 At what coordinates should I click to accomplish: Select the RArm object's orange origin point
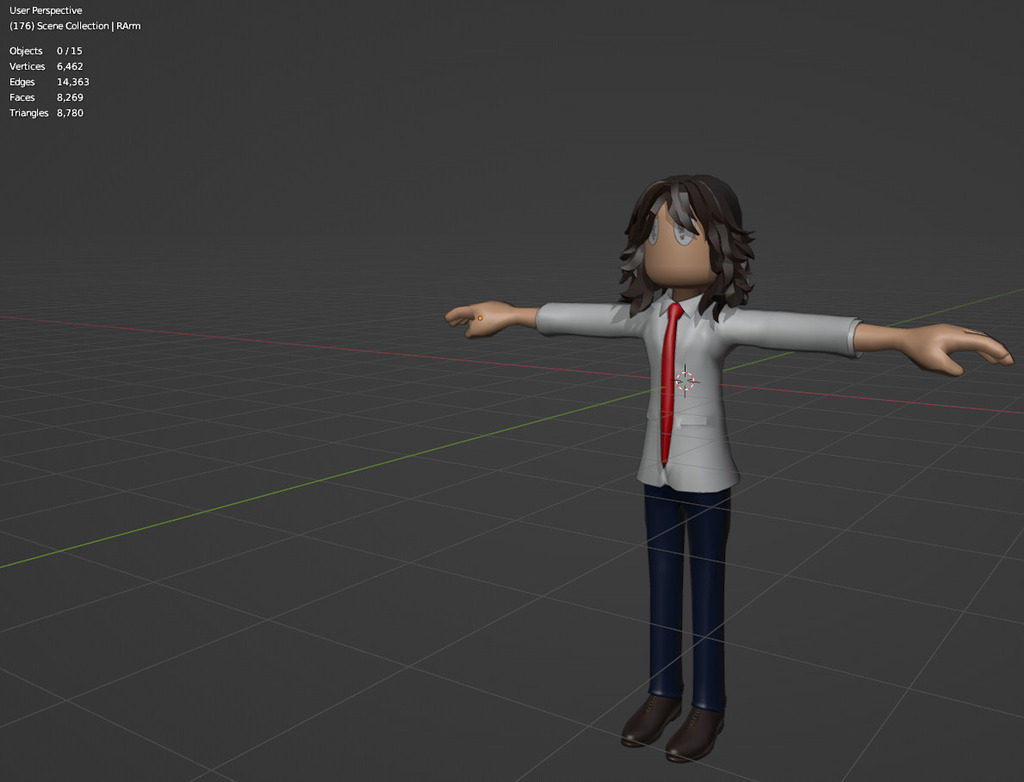pyautogui.click(x=479, y=318)
